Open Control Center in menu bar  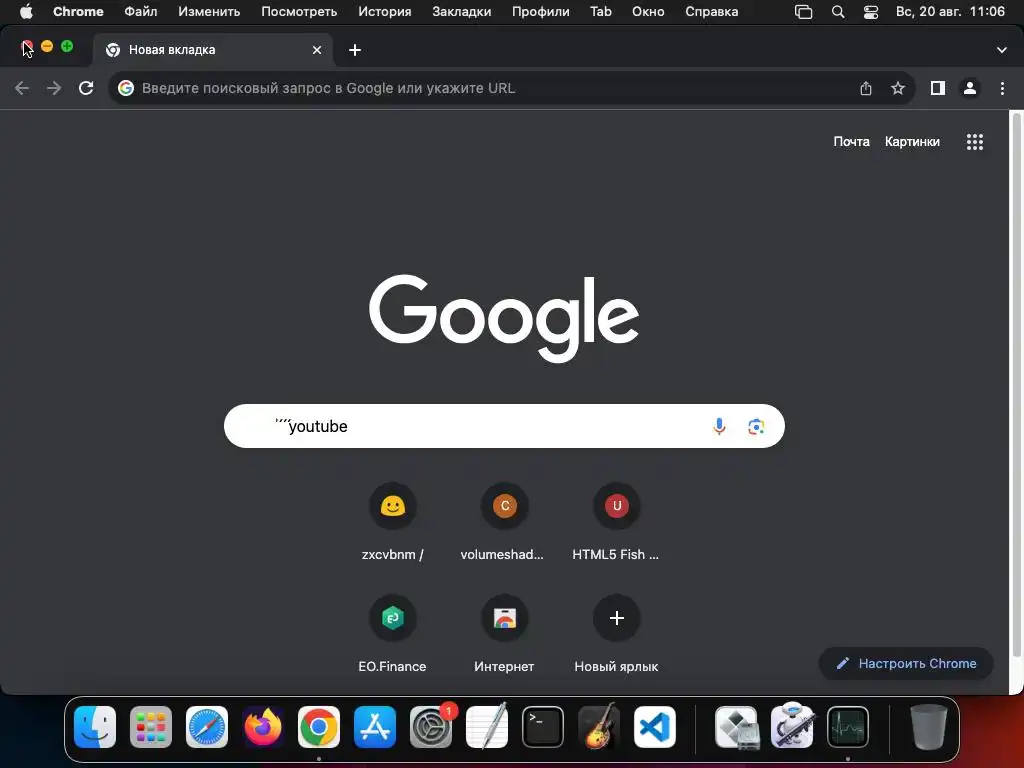[x=871, y=12]
